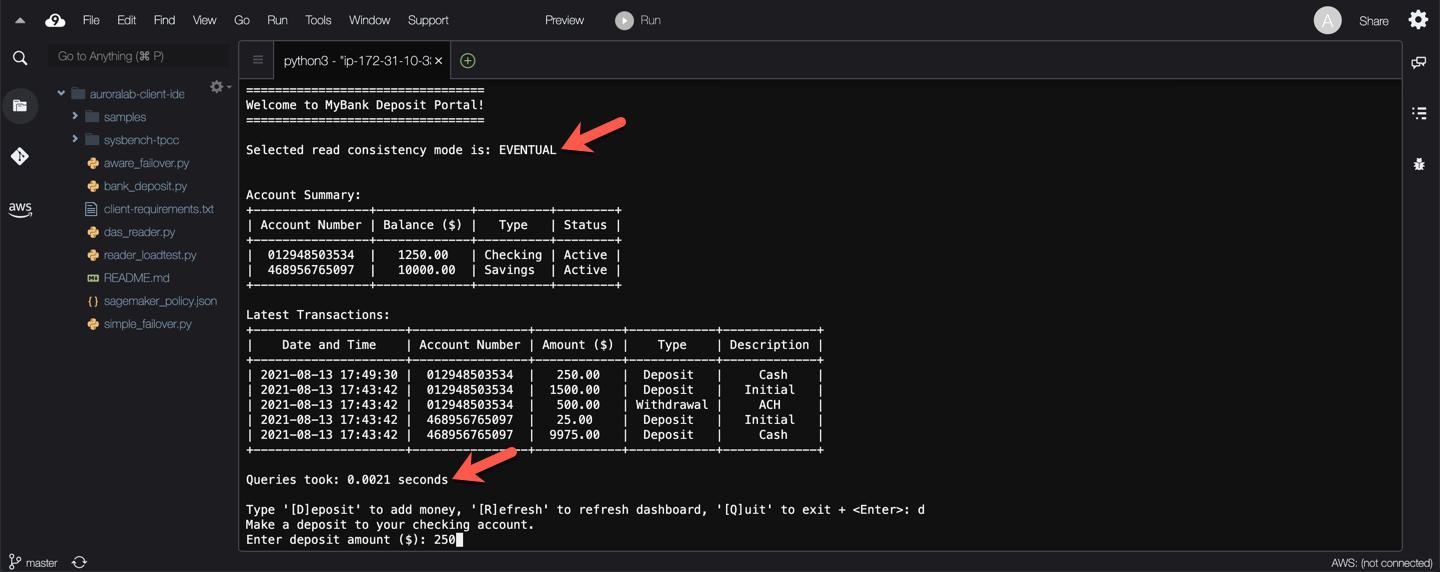Viewport: 1440px width, 572px height.
Task: Open the Outline panel icon
Action: click(x=1419, y=113)
